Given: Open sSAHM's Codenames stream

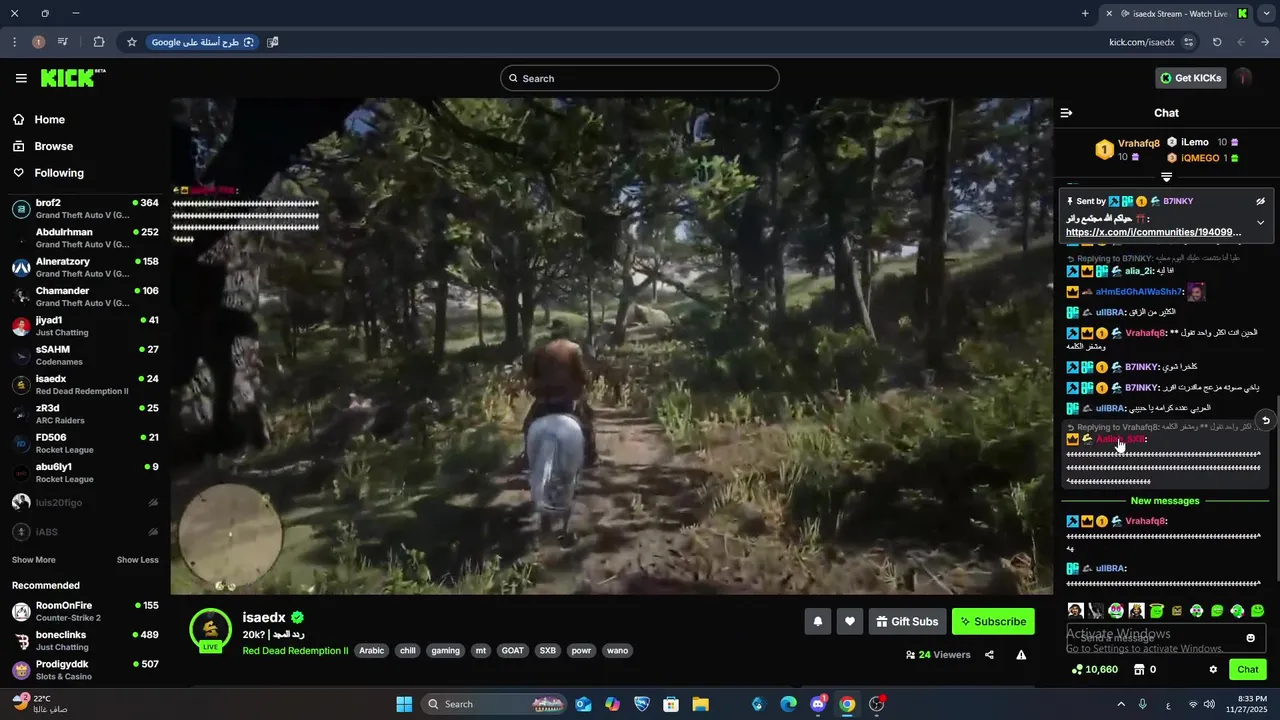Looking at the screenshot, I should pos(85,355).
